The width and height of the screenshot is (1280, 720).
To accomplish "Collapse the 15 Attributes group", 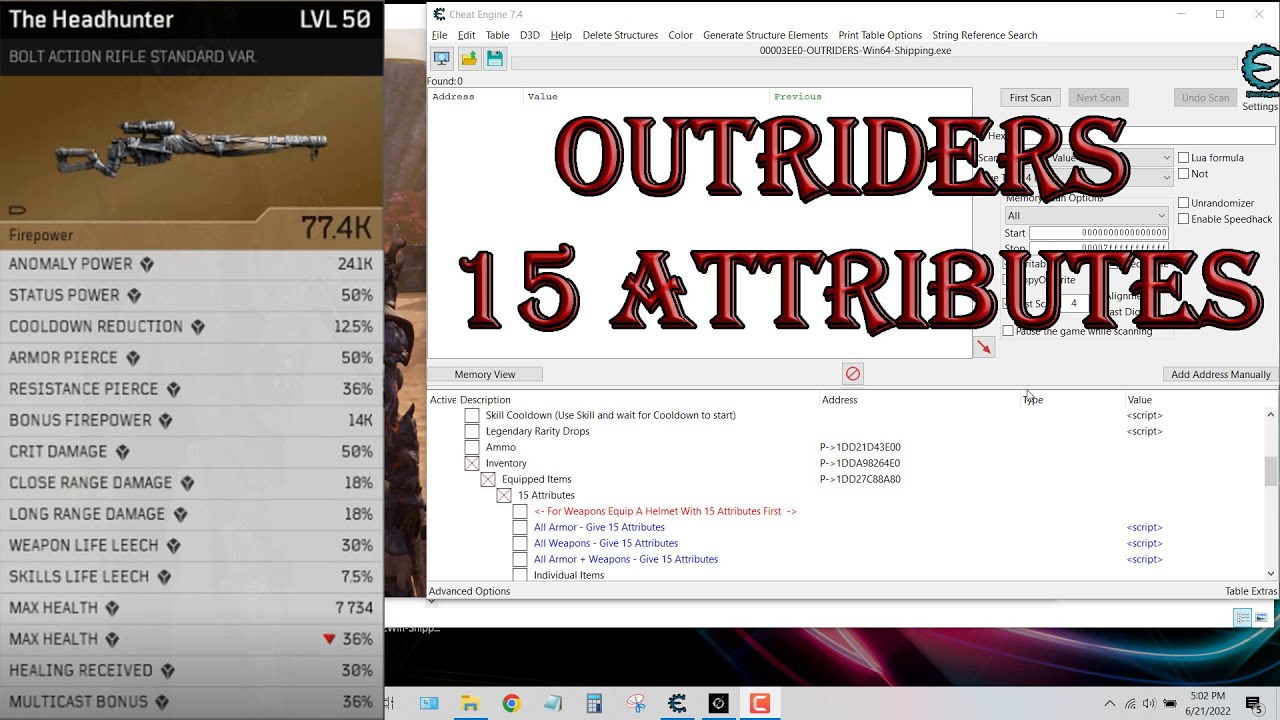I will pos(504,495).
